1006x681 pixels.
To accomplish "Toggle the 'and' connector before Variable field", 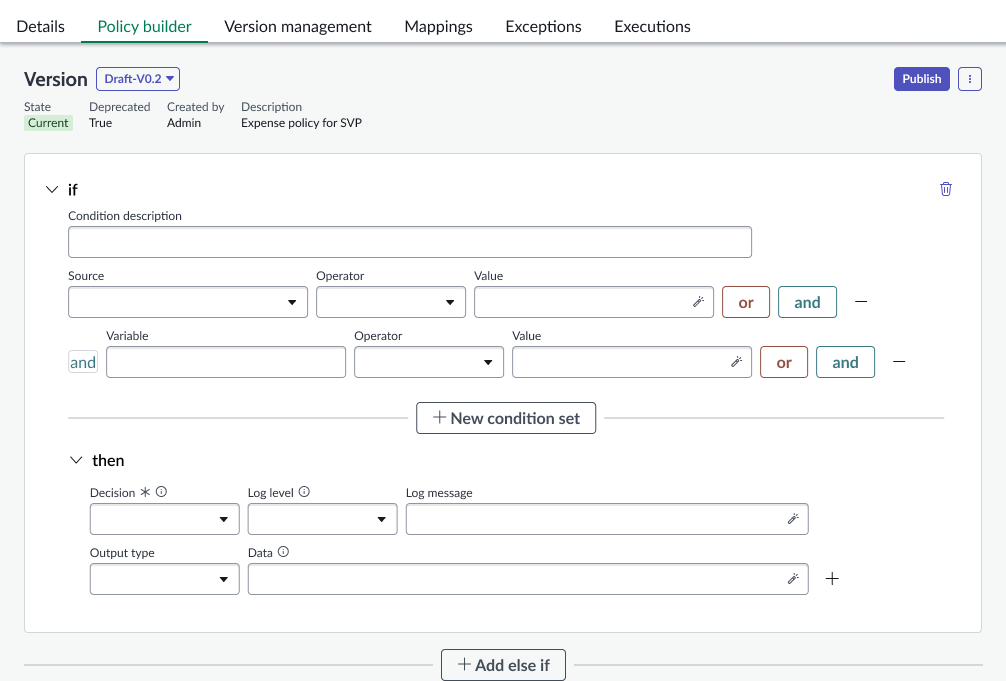I will coord(83,362).
